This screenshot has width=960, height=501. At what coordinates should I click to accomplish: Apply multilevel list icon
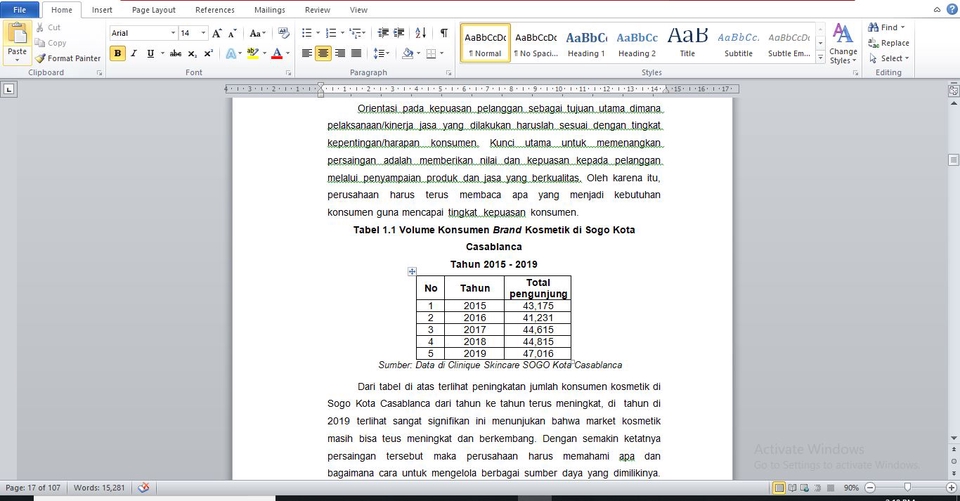pyautogui.click(x=355, y=33)
